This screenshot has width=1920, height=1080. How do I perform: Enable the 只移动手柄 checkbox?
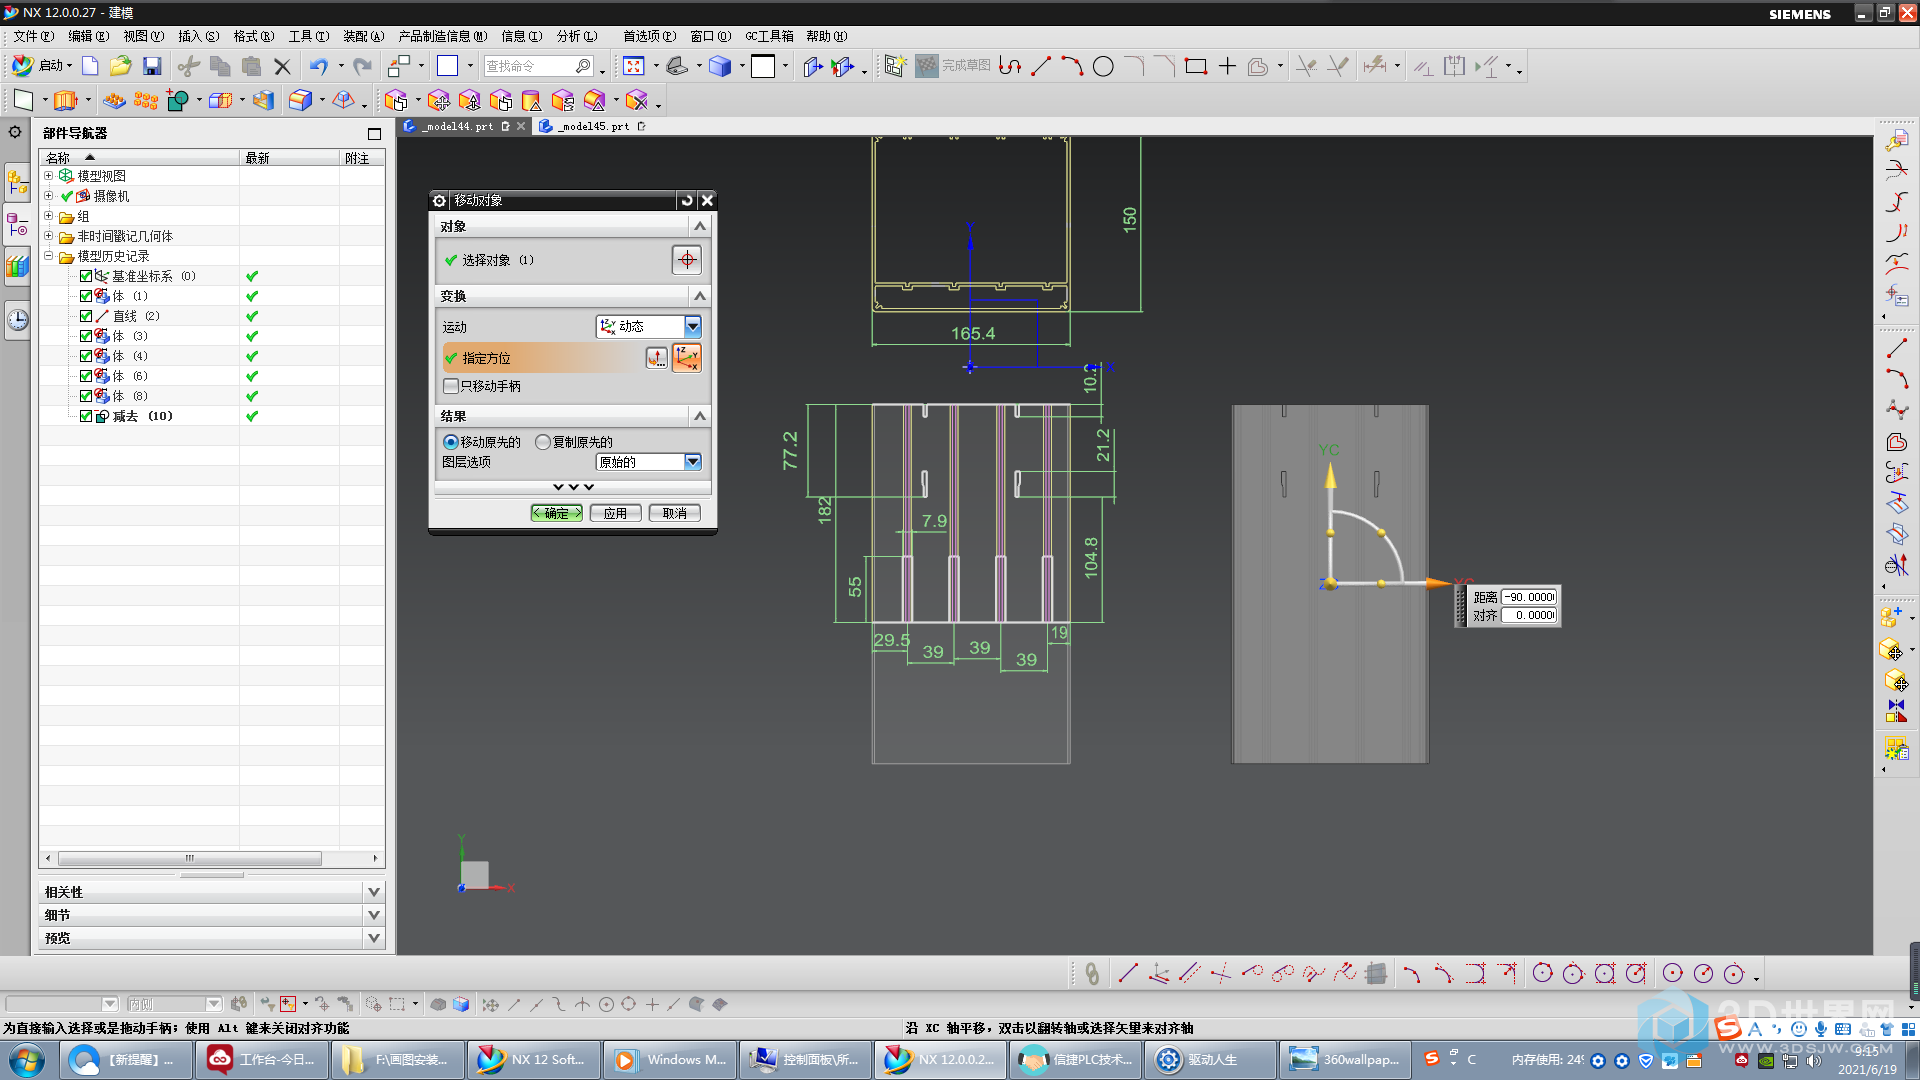451,386
